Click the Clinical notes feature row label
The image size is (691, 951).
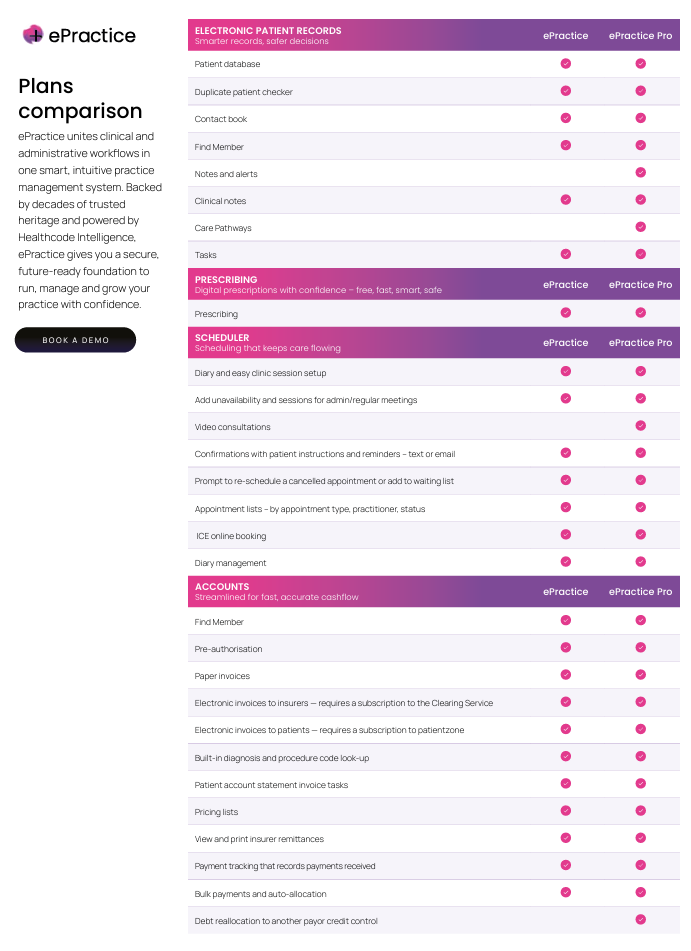(220, 201)
